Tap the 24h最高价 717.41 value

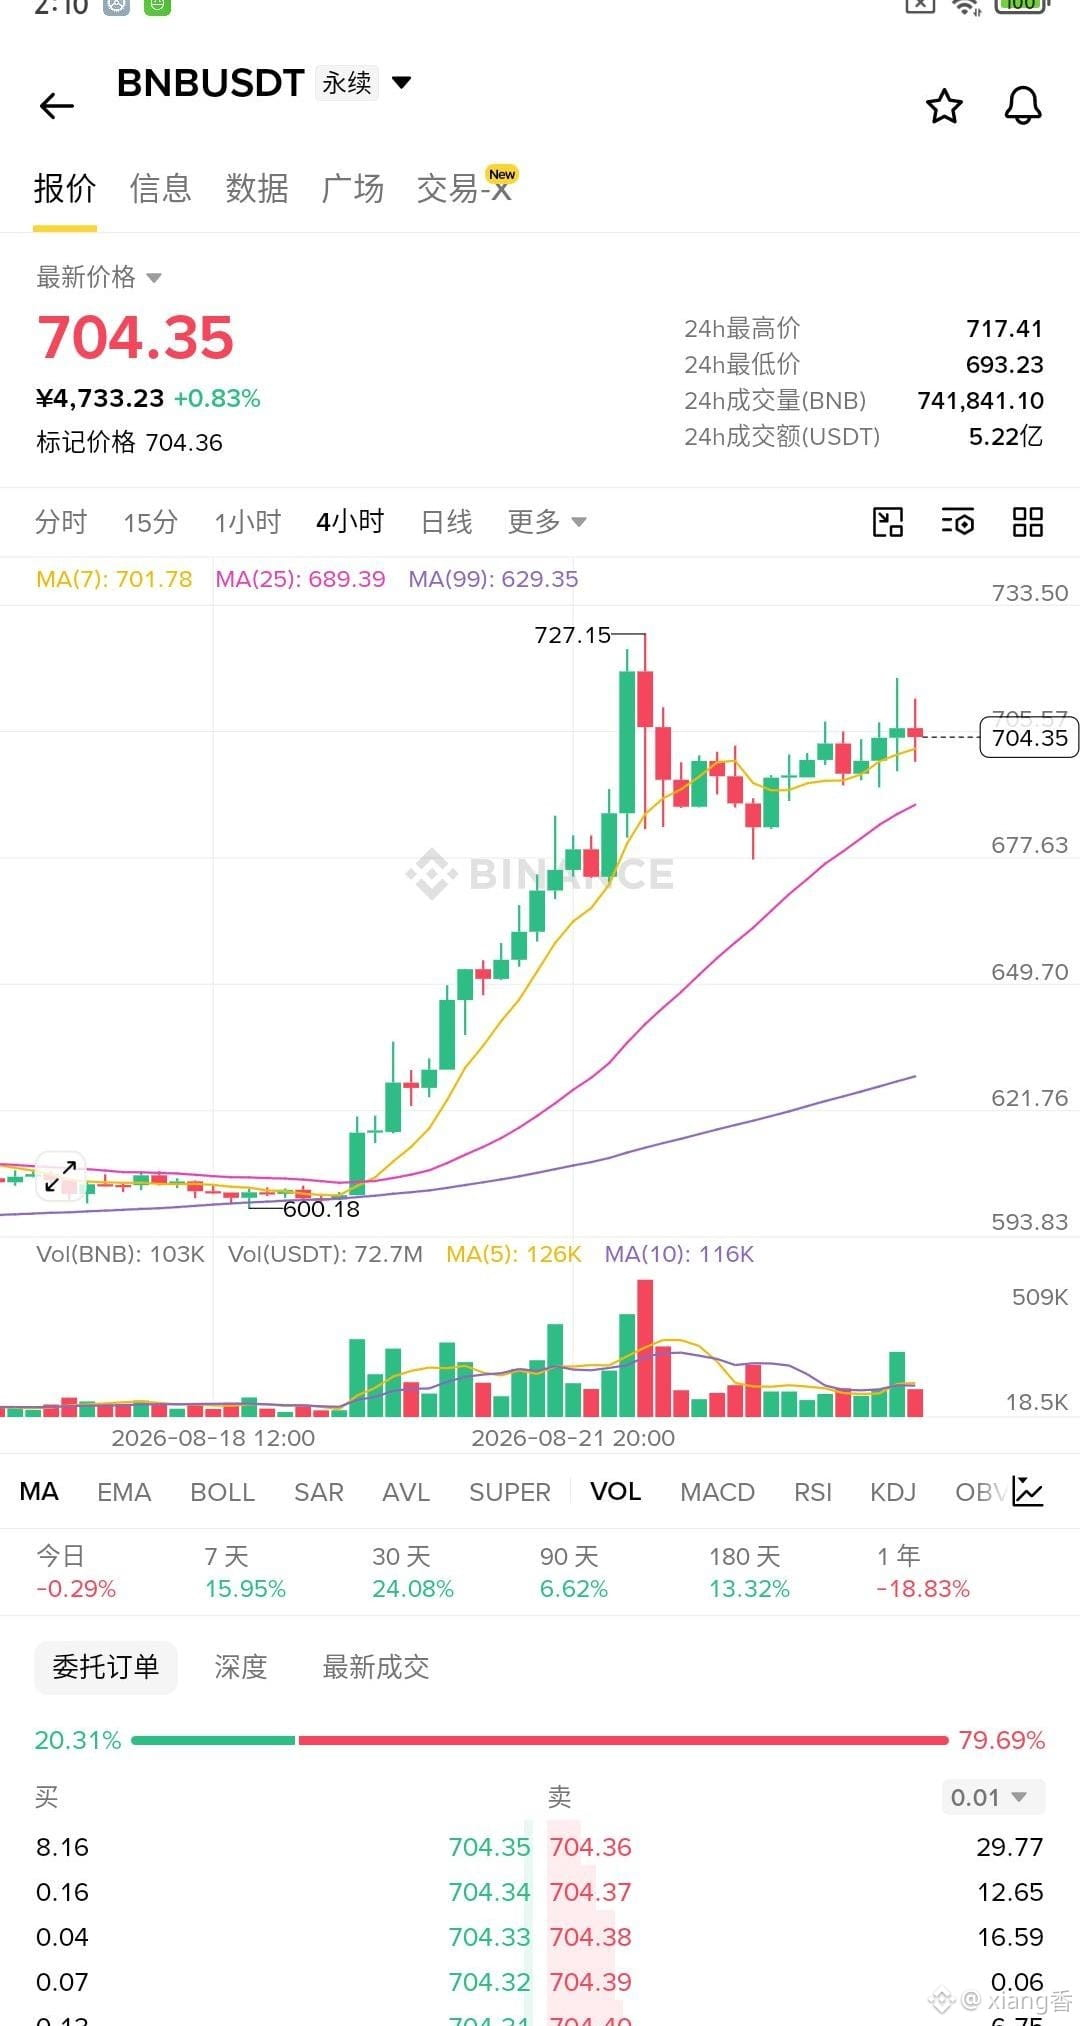pos(1004,329)
